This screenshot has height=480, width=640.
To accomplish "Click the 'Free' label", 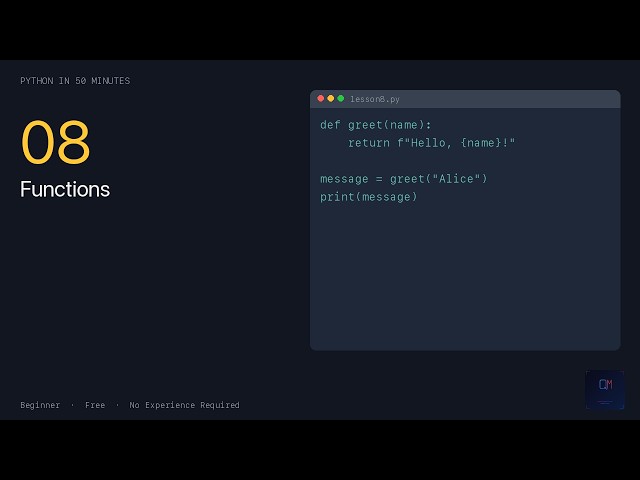I will pyautogui.click(x=95, y=405).
